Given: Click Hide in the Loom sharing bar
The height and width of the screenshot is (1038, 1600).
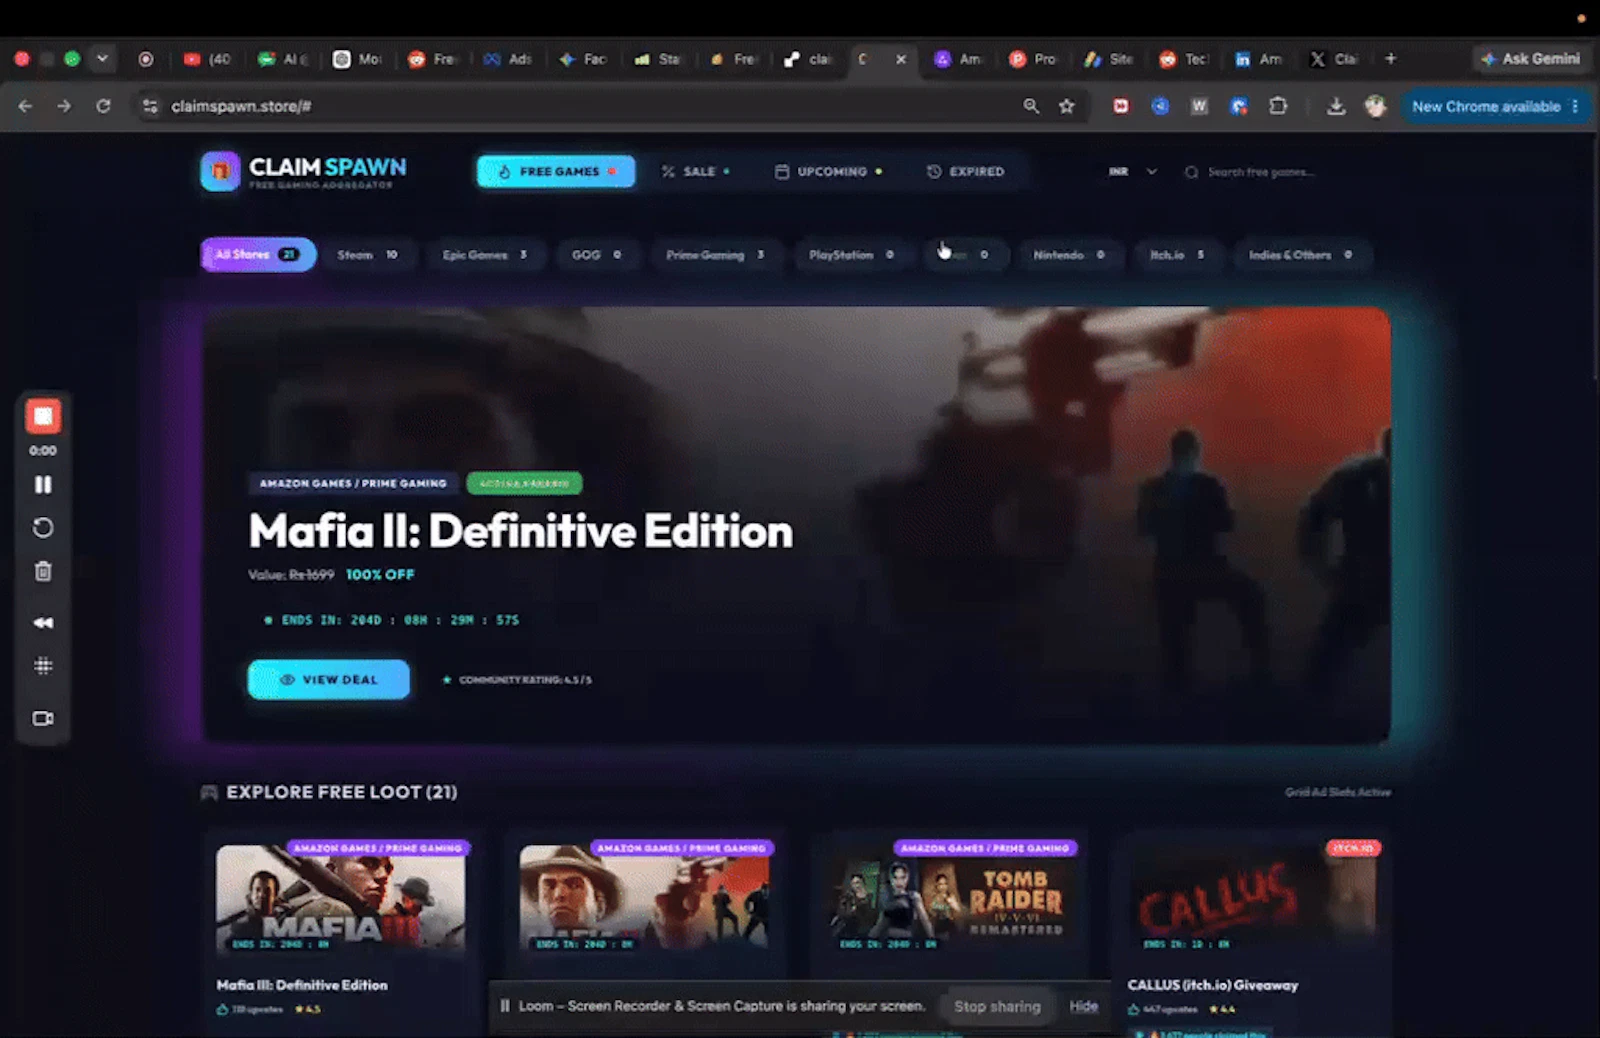Looking at the screenshot, I should point(1084,1007).
